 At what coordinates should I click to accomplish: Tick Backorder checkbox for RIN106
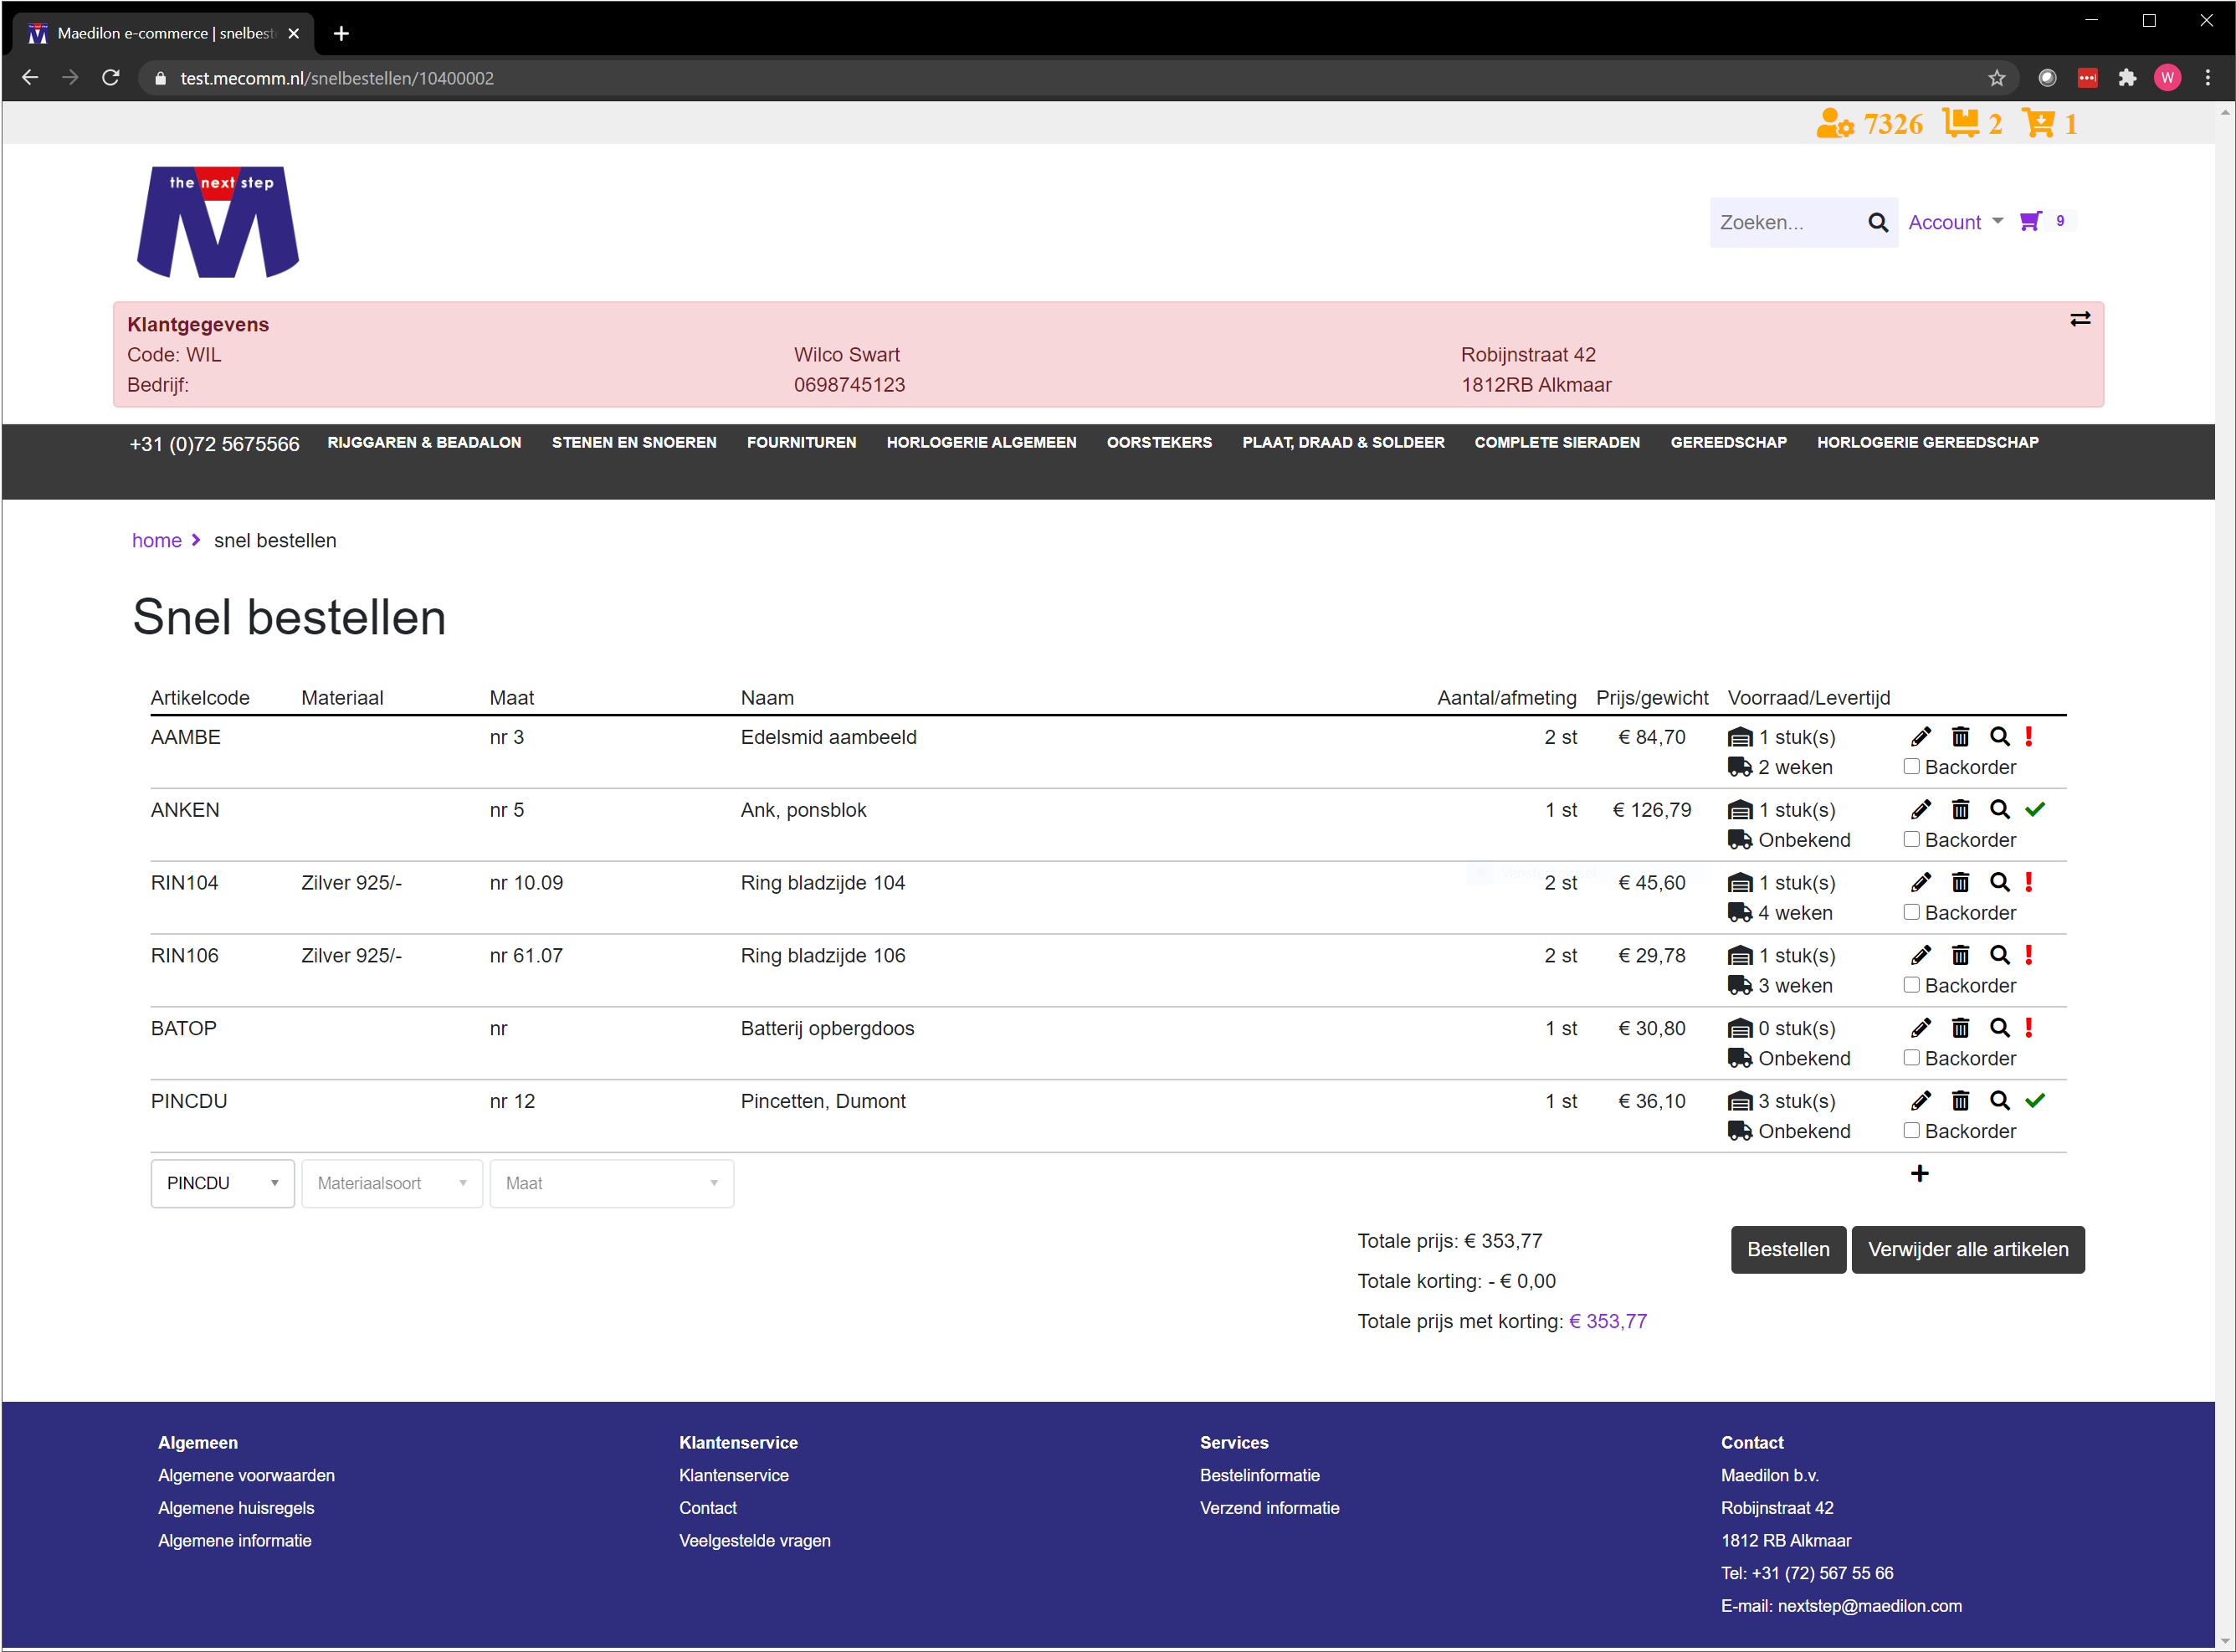pyautogui.click(x=1911, y=985)
